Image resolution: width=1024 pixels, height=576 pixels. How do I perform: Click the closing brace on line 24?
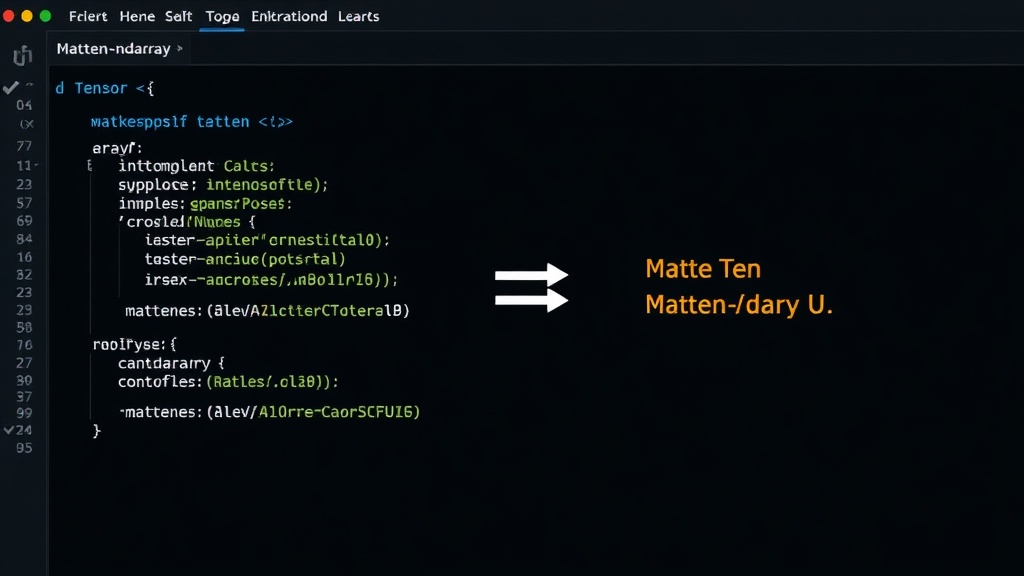pyautogui.click(x=97, y=431)
